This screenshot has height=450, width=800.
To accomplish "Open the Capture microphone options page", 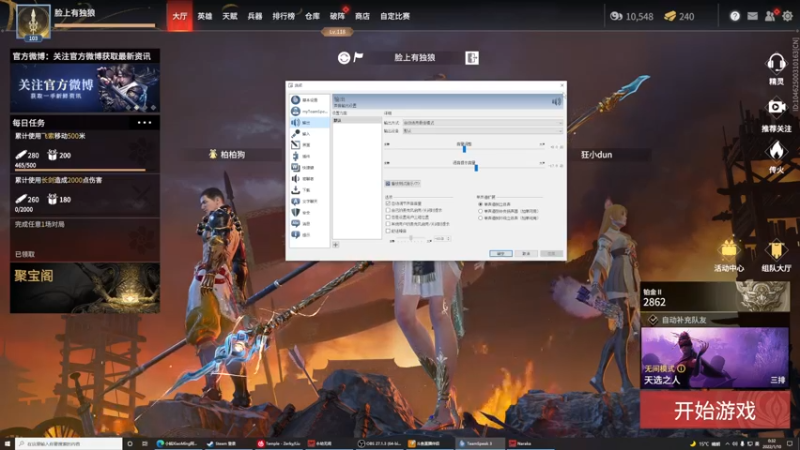I will click(x=308, y=134).
